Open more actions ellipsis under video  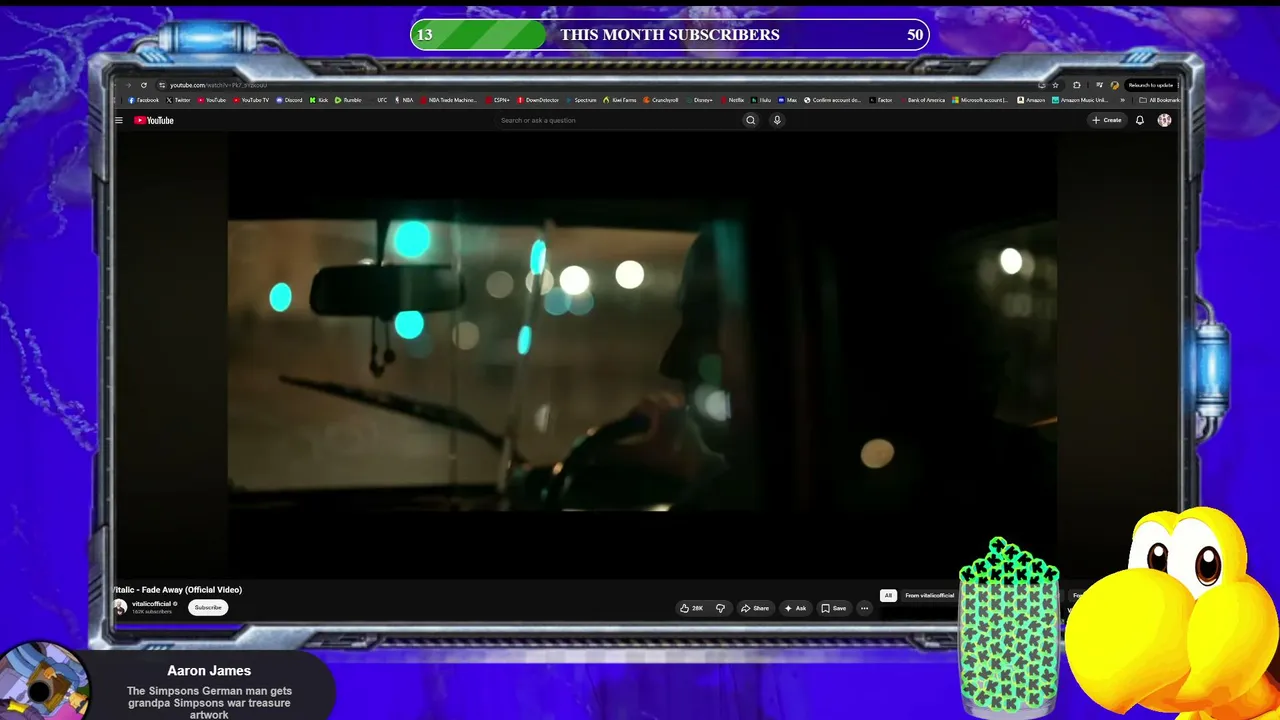pyautogui.click(x=864, y=608)
